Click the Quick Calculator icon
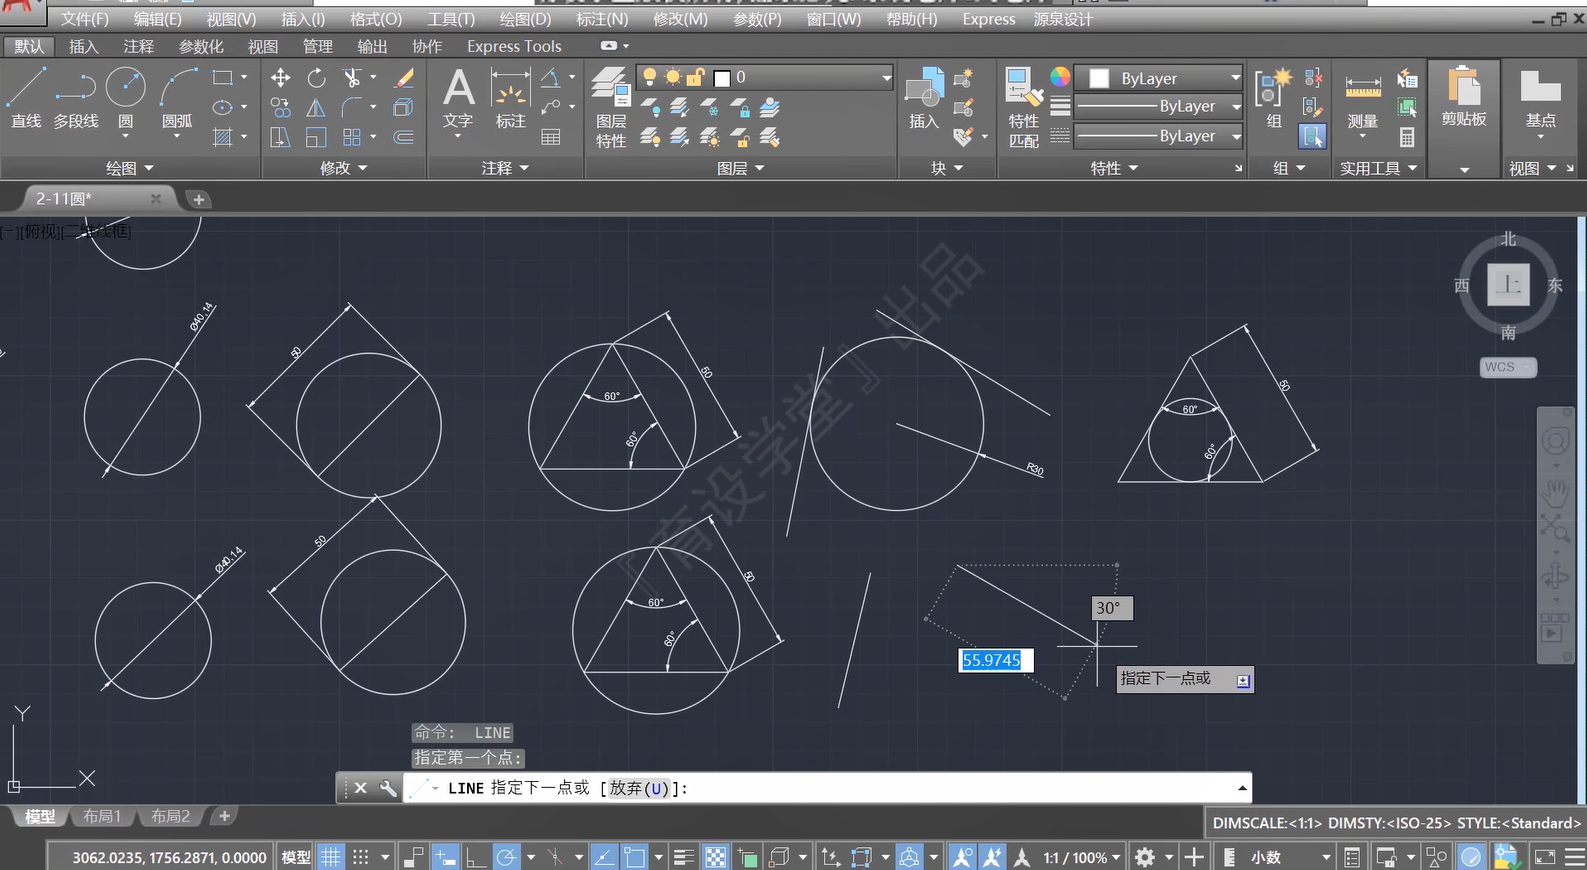Image resolution: width=1587 pixels, height=870 pixels. 1407,137
